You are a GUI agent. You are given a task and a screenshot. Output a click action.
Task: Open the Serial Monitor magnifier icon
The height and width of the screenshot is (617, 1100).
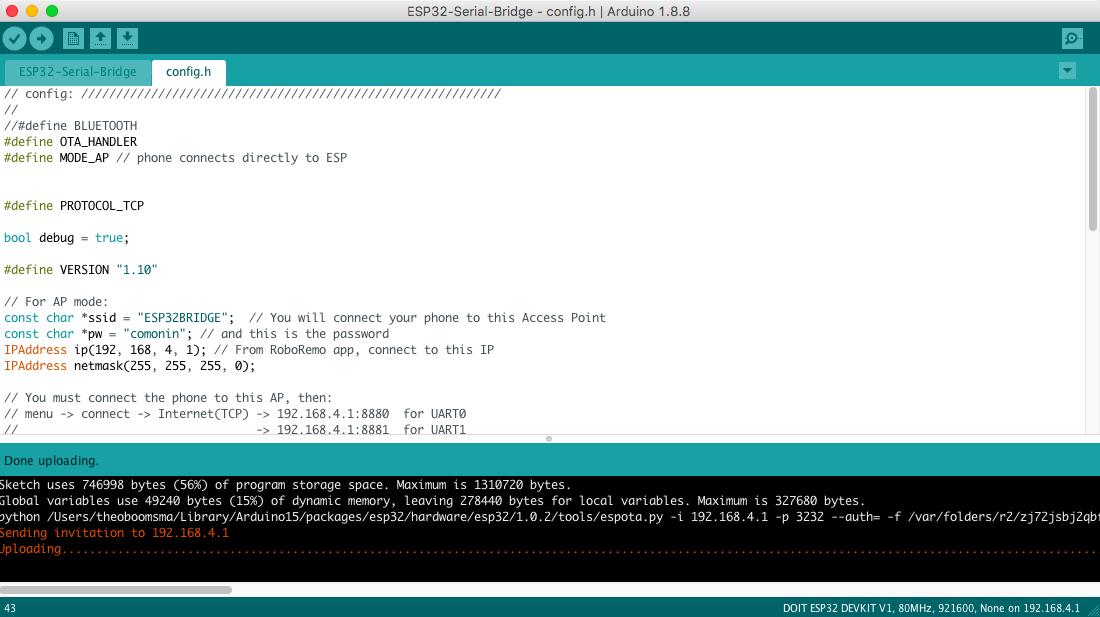1072,38
